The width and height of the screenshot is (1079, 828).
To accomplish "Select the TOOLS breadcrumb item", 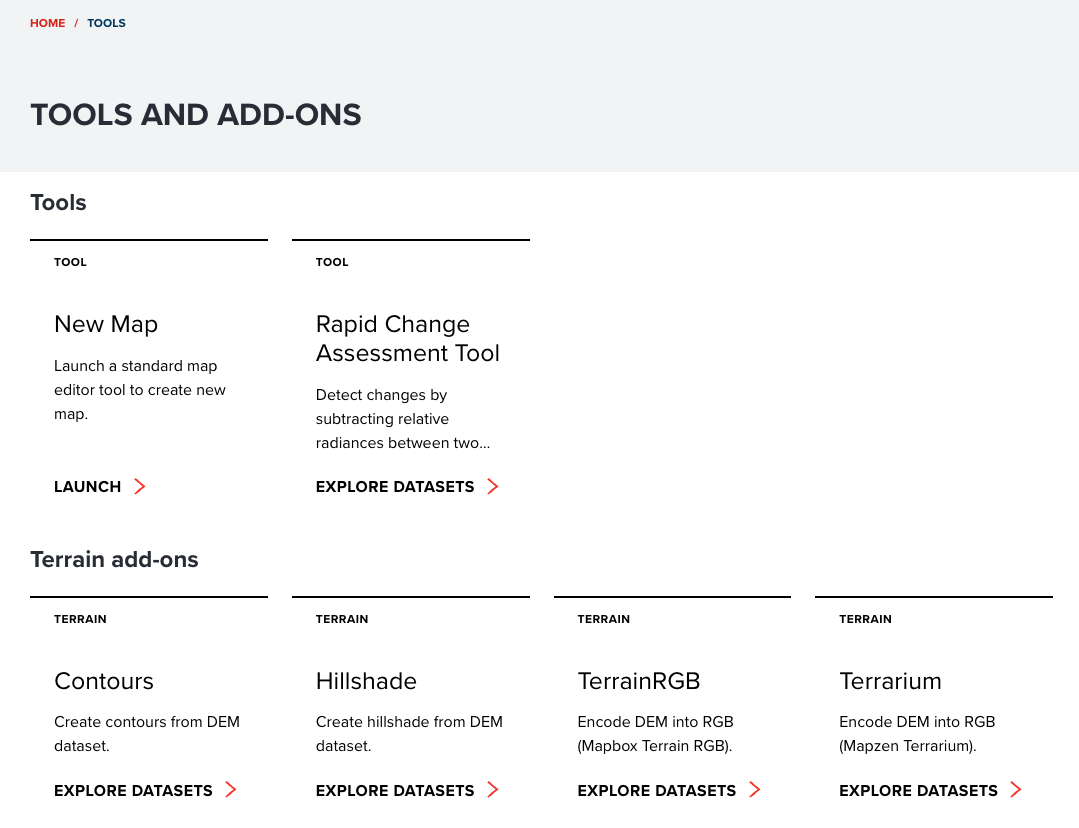I will pos(106,23).
